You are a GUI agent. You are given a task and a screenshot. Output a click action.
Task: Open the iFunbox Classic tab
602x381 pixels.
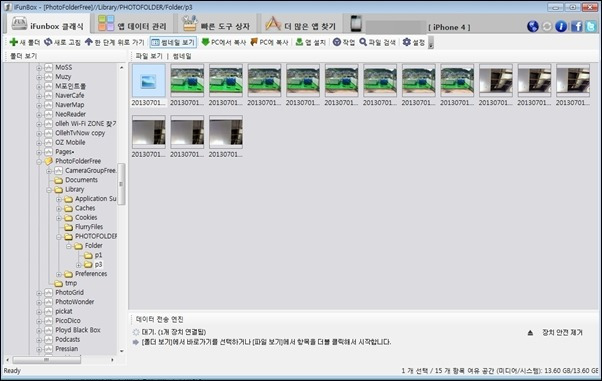pyautogui.click(x=48, y=25)
